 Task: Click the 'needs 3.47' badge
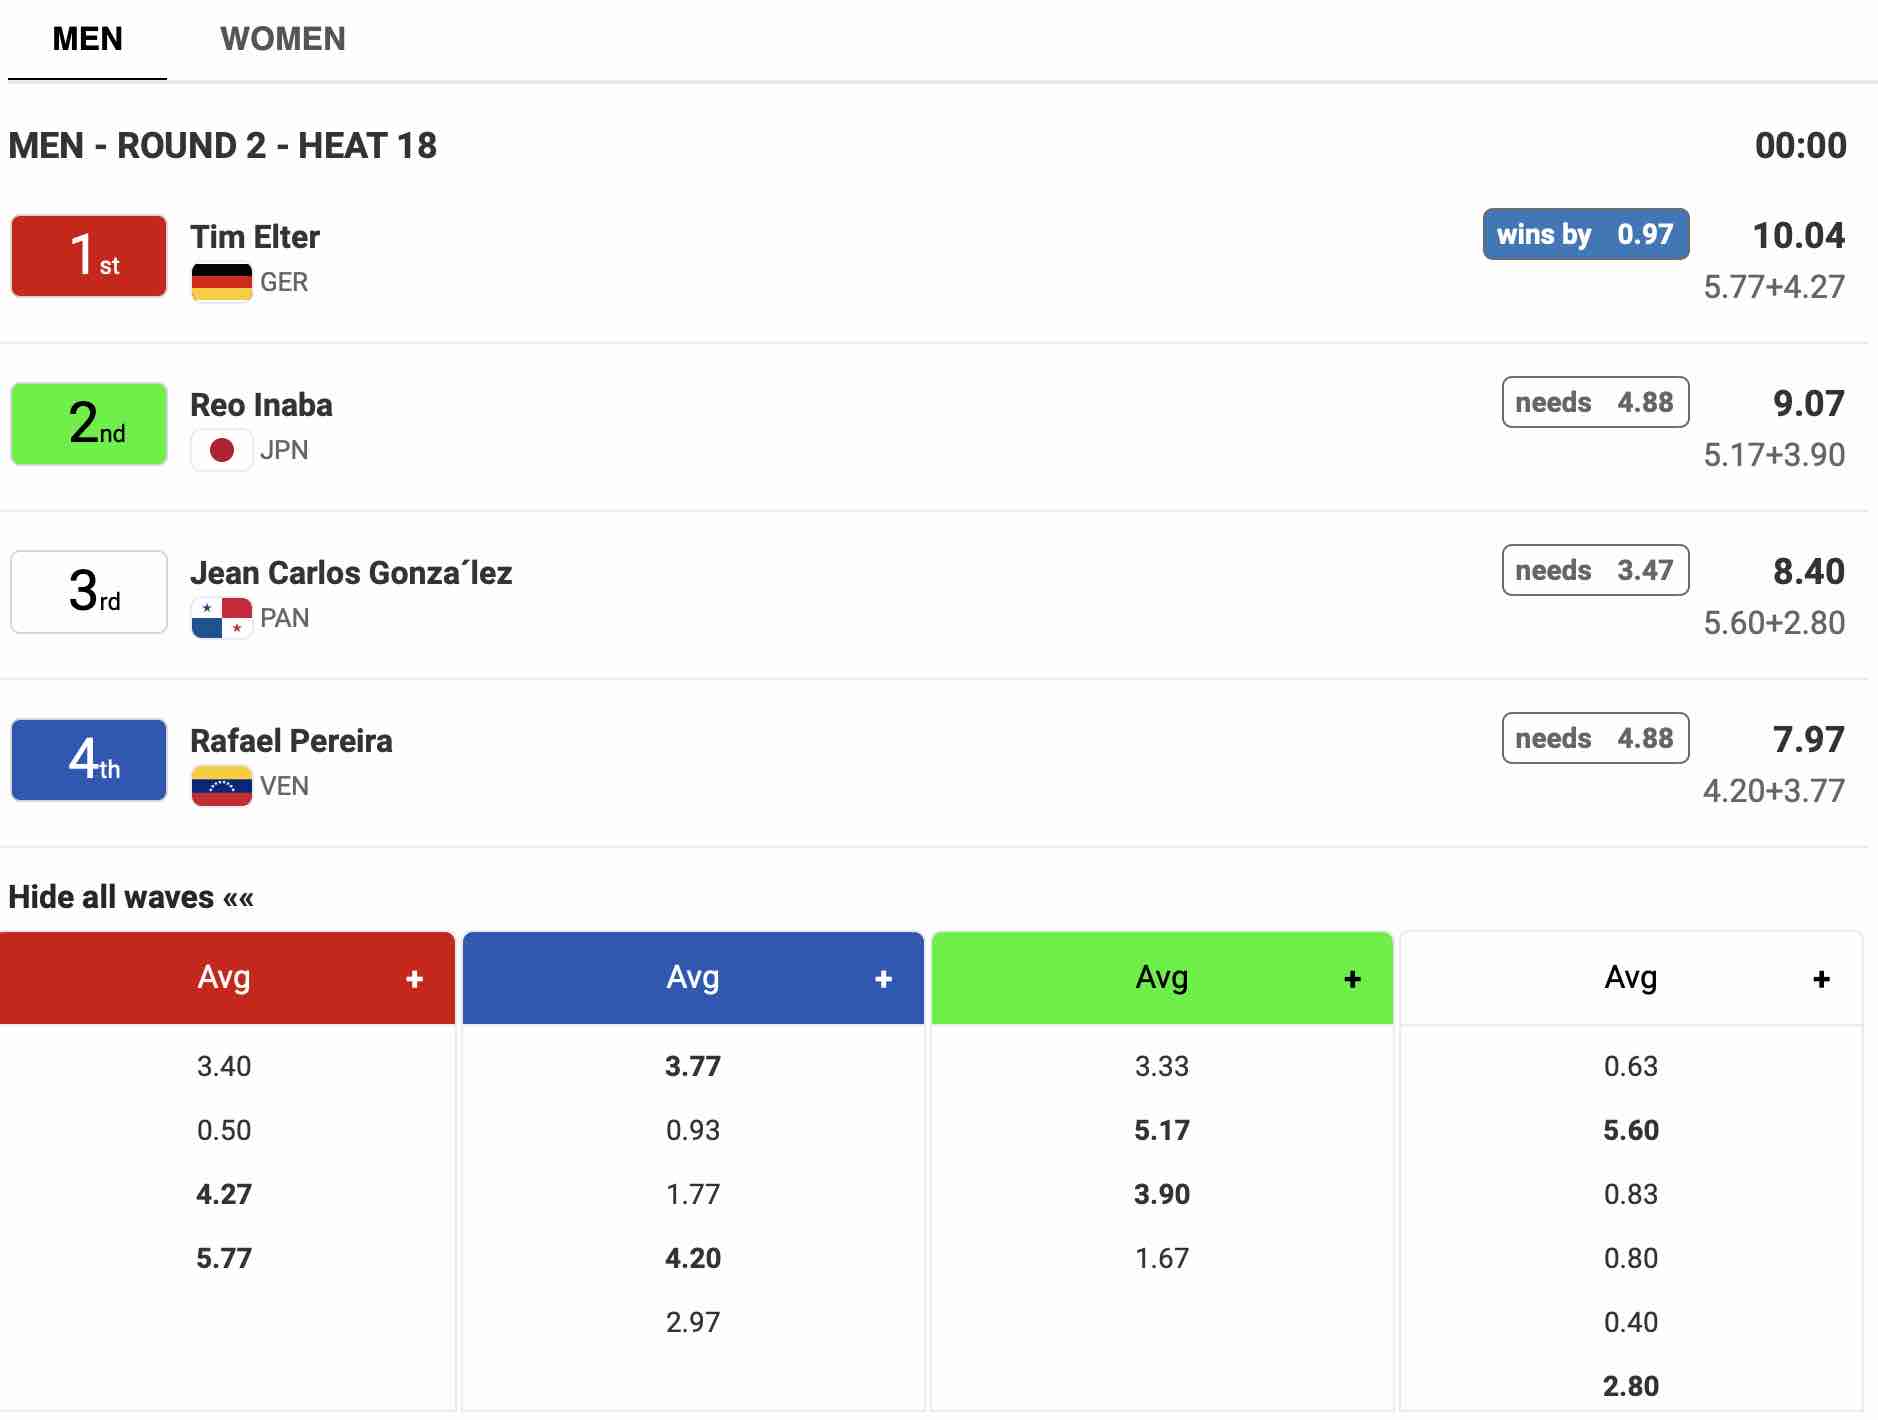[1595, 570]
